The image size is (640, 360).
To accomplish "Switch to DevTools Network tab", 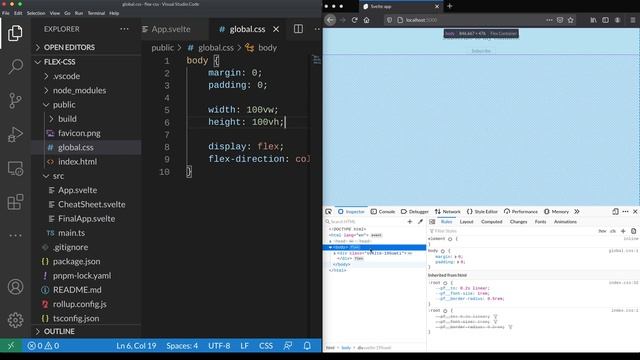I will 447,211.
